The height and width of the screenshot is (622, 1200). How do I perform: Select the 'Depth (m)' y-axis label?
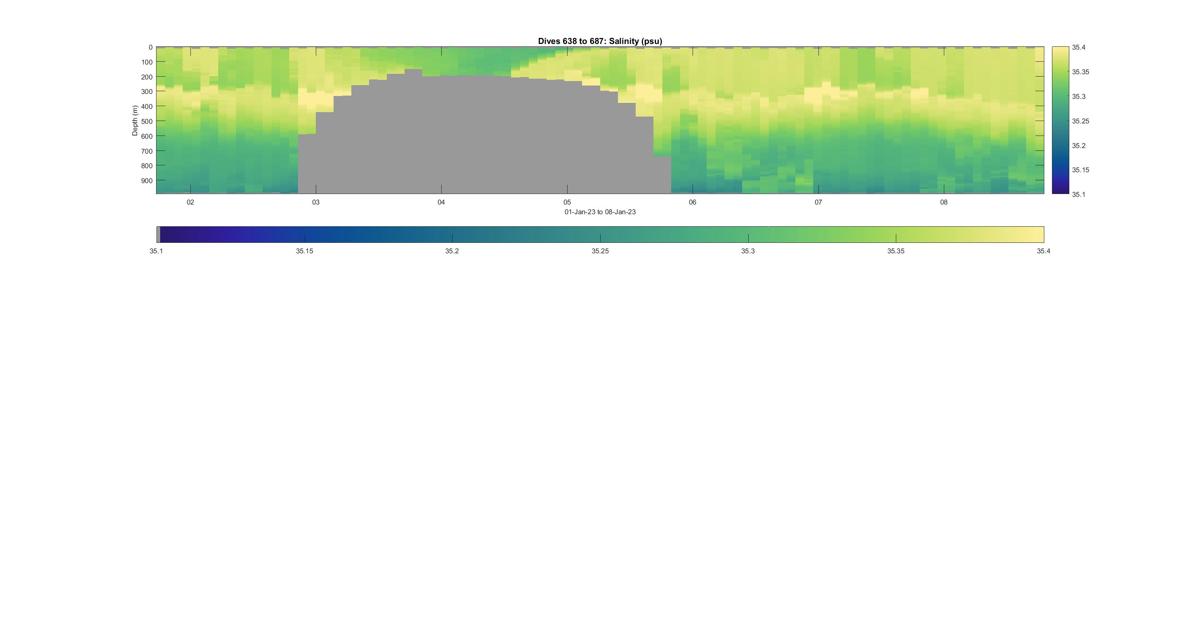pos(134,120)
